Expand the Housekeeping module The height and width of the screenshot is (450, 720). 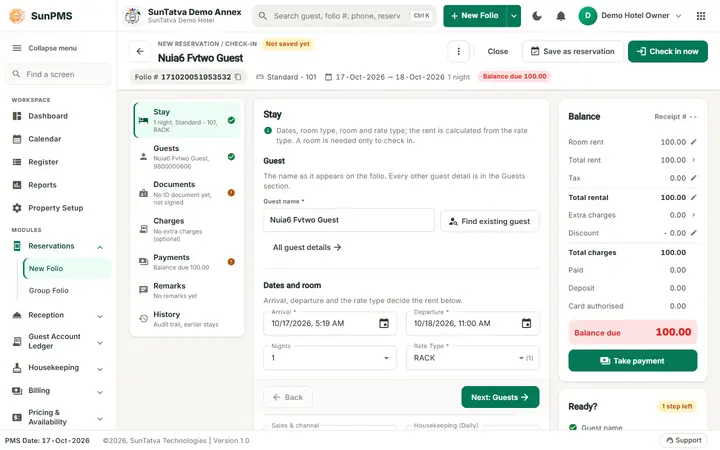pyautogui.click(x=100, y=369)
